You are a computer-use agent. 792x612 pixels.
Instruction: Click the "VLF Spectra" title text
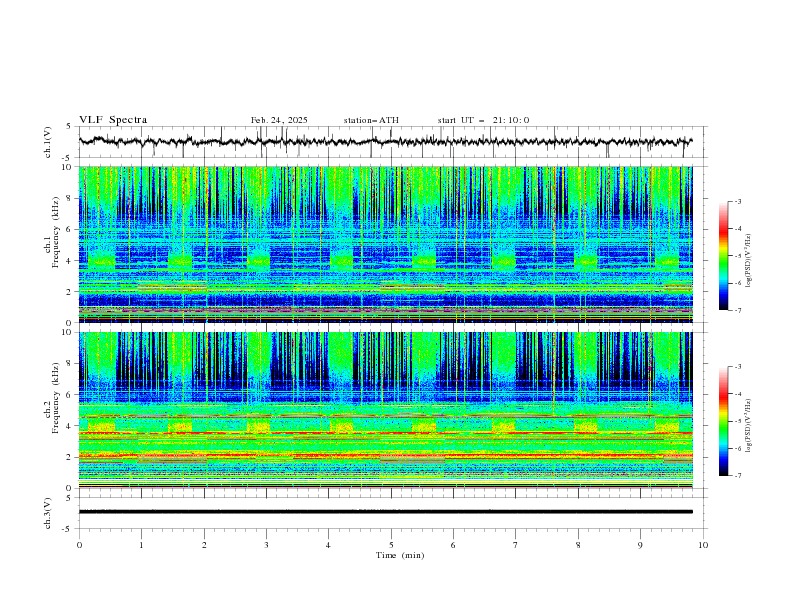113,120
